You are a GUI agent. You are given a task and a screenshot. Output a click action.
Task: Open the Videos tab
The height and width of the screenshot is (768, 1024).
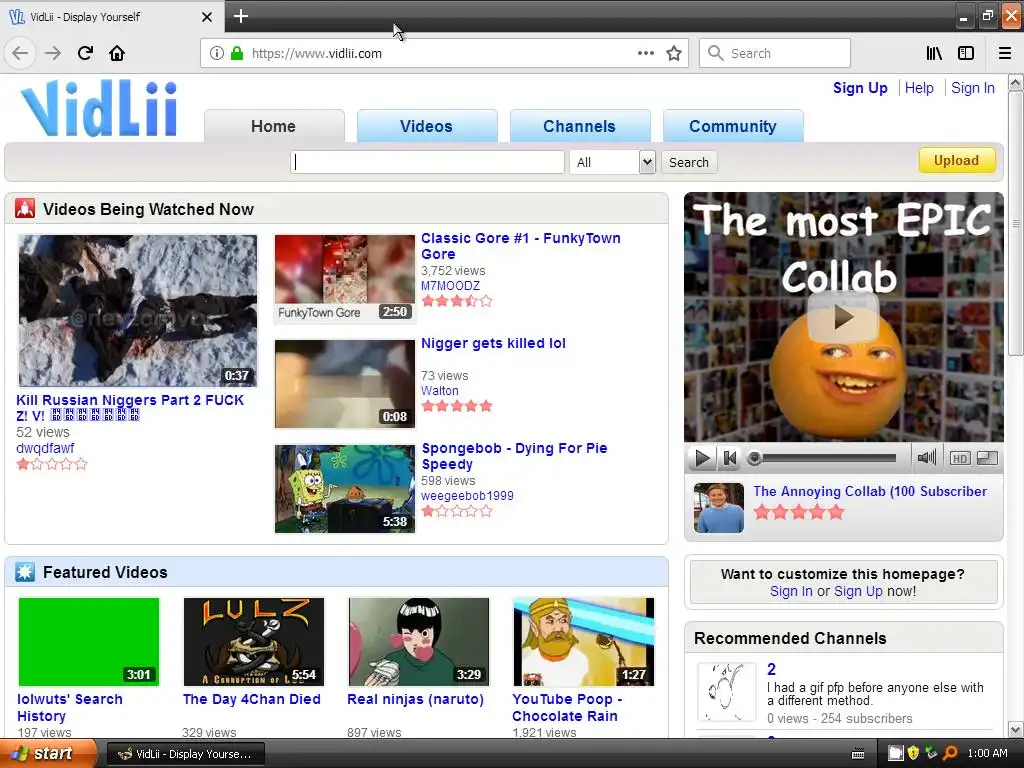point(426,126)
